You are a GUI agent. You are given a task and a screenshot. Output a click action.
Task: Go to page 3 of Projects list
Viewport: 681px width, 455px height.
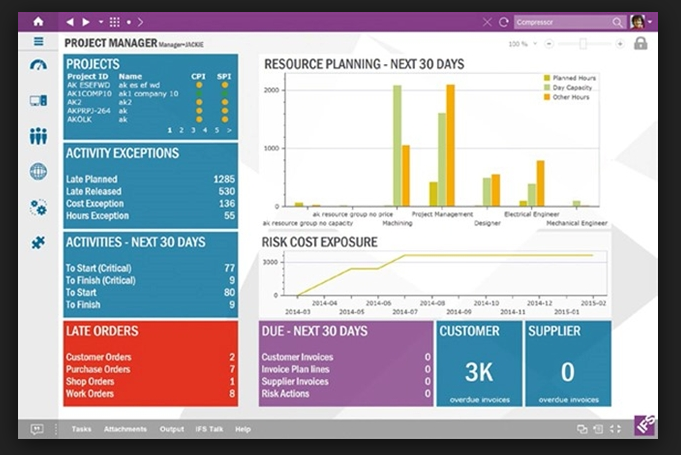coord(194,130)
